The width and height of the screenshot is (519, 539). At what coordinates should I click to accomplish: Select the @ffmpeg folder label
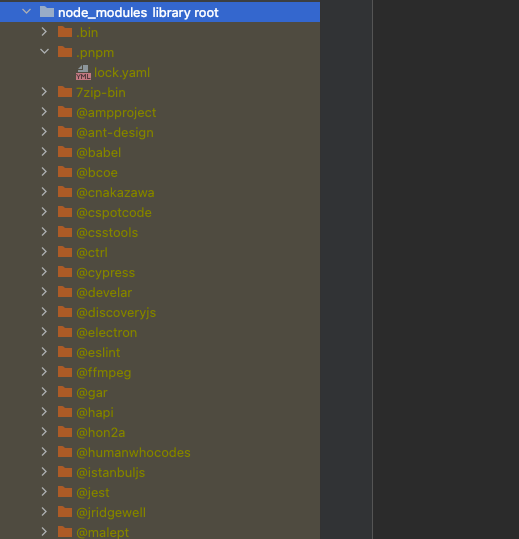click(x=104, y=373)
